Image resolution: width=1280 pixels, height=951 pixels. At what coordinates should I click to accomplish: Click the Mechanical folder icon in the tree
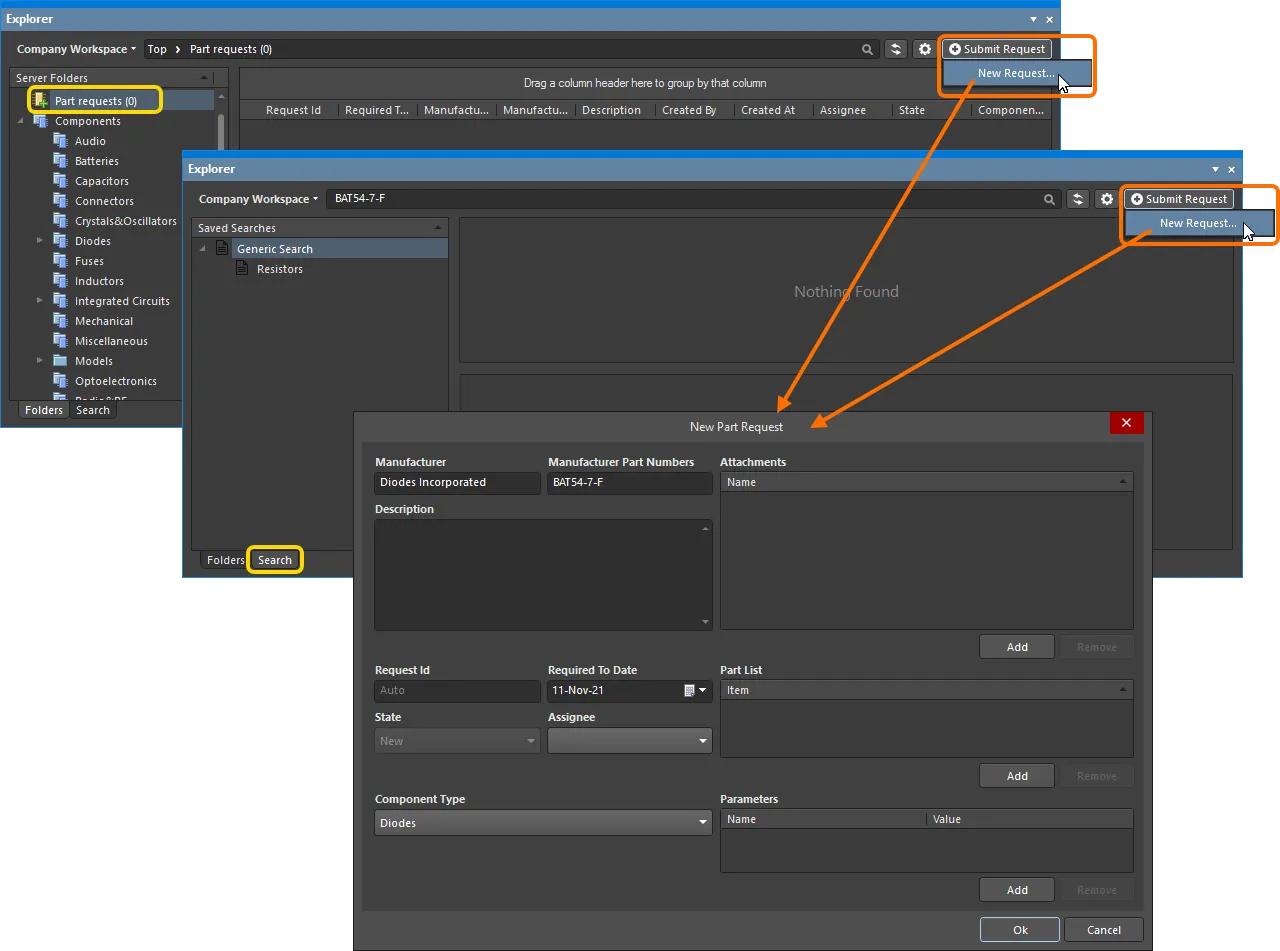click(x=60, y=321)
